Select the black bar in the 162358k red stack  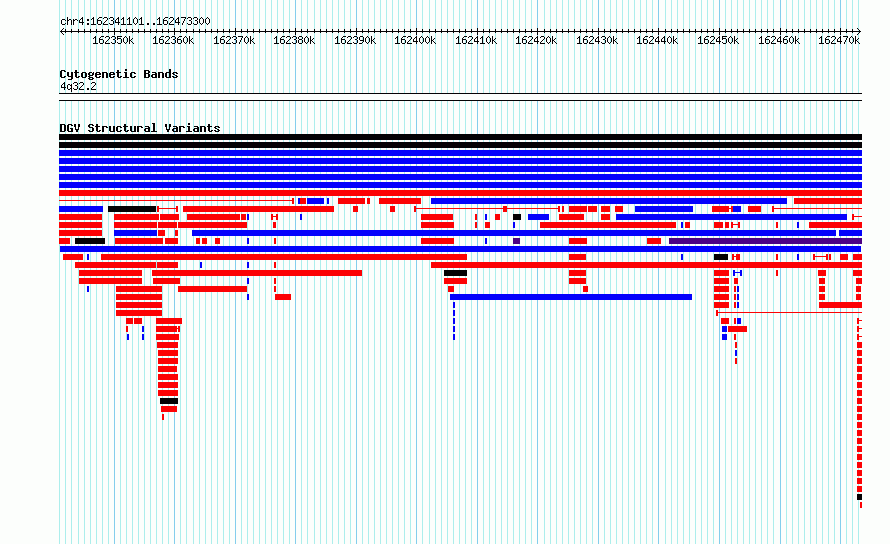(169, 401)
